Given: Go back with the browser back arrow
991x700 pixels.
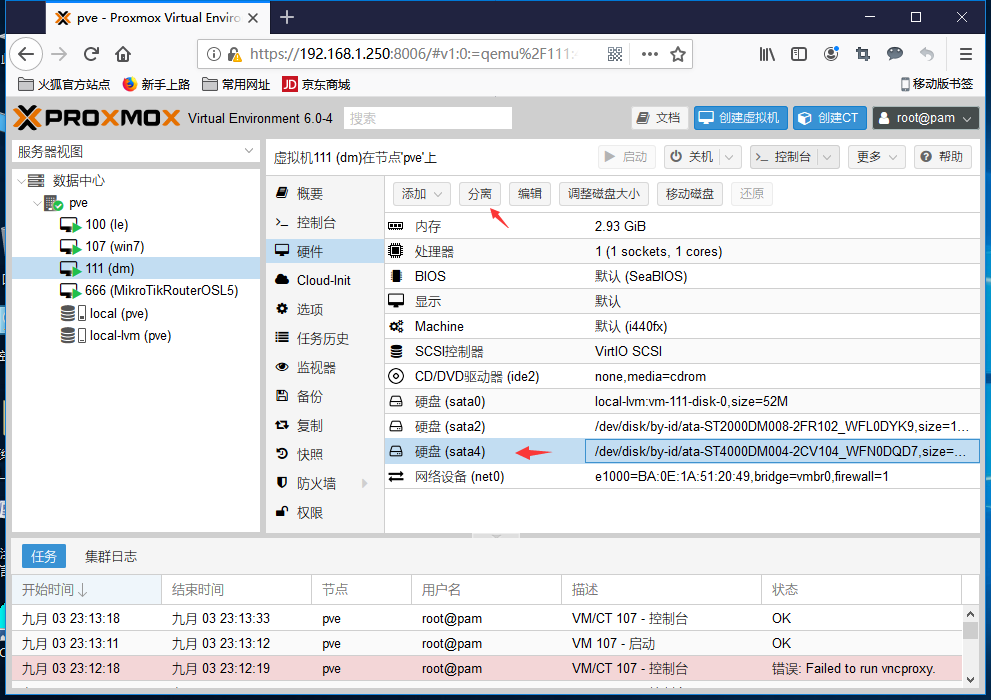Looking at the screenshot, I should (26, 54).
